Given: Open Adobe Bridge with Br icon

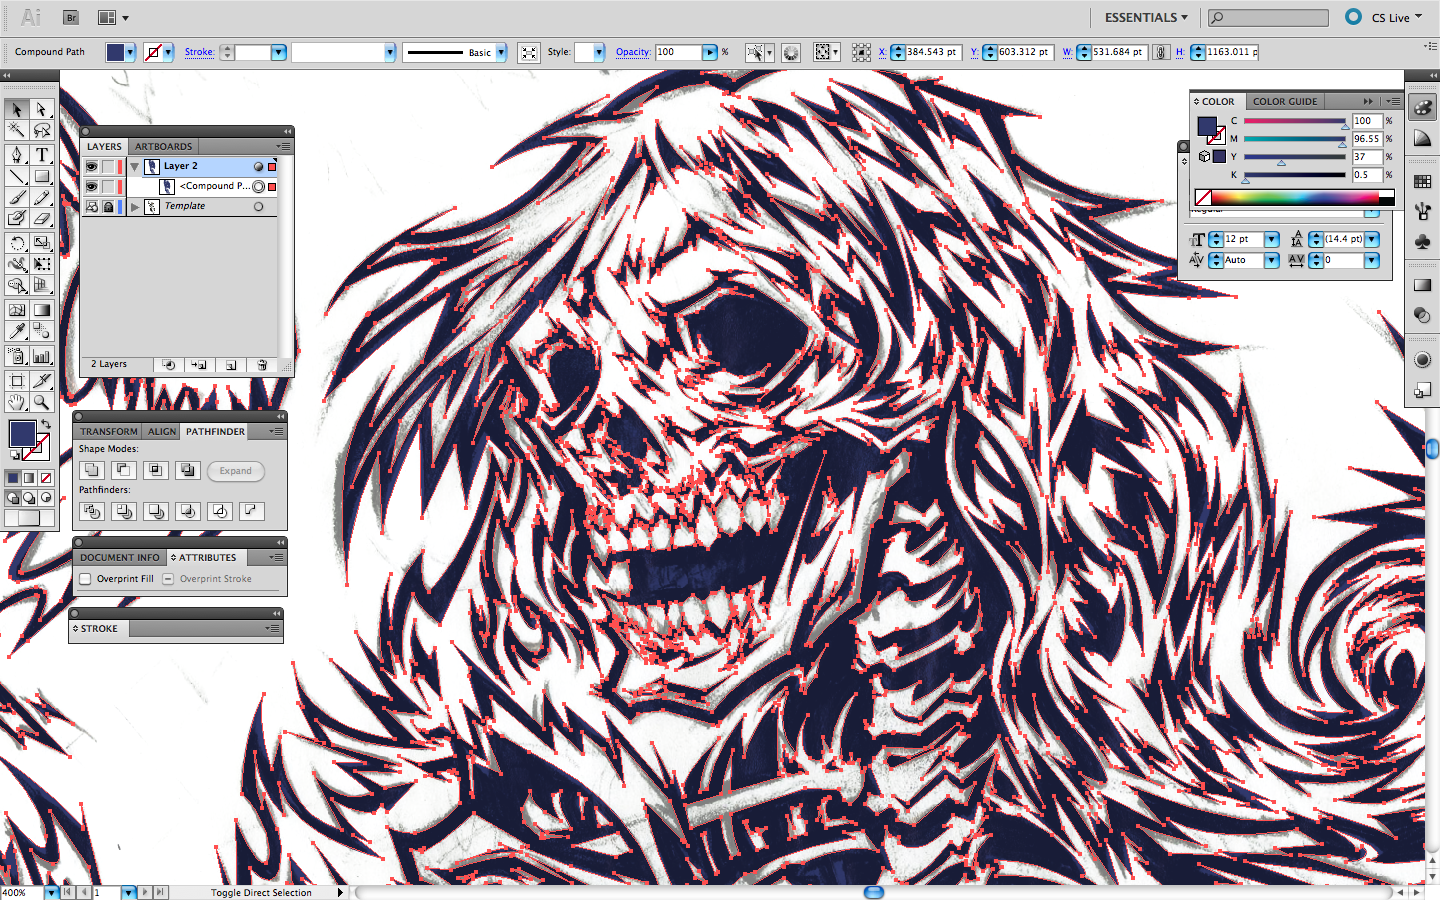Looking at the screenshot, I should 70,17.
